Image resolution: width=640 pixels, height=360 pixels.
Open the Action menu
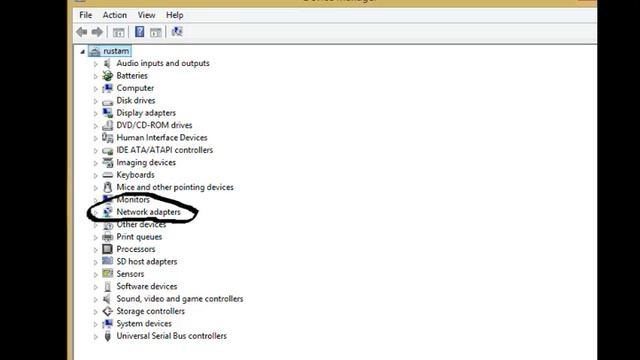115,15
